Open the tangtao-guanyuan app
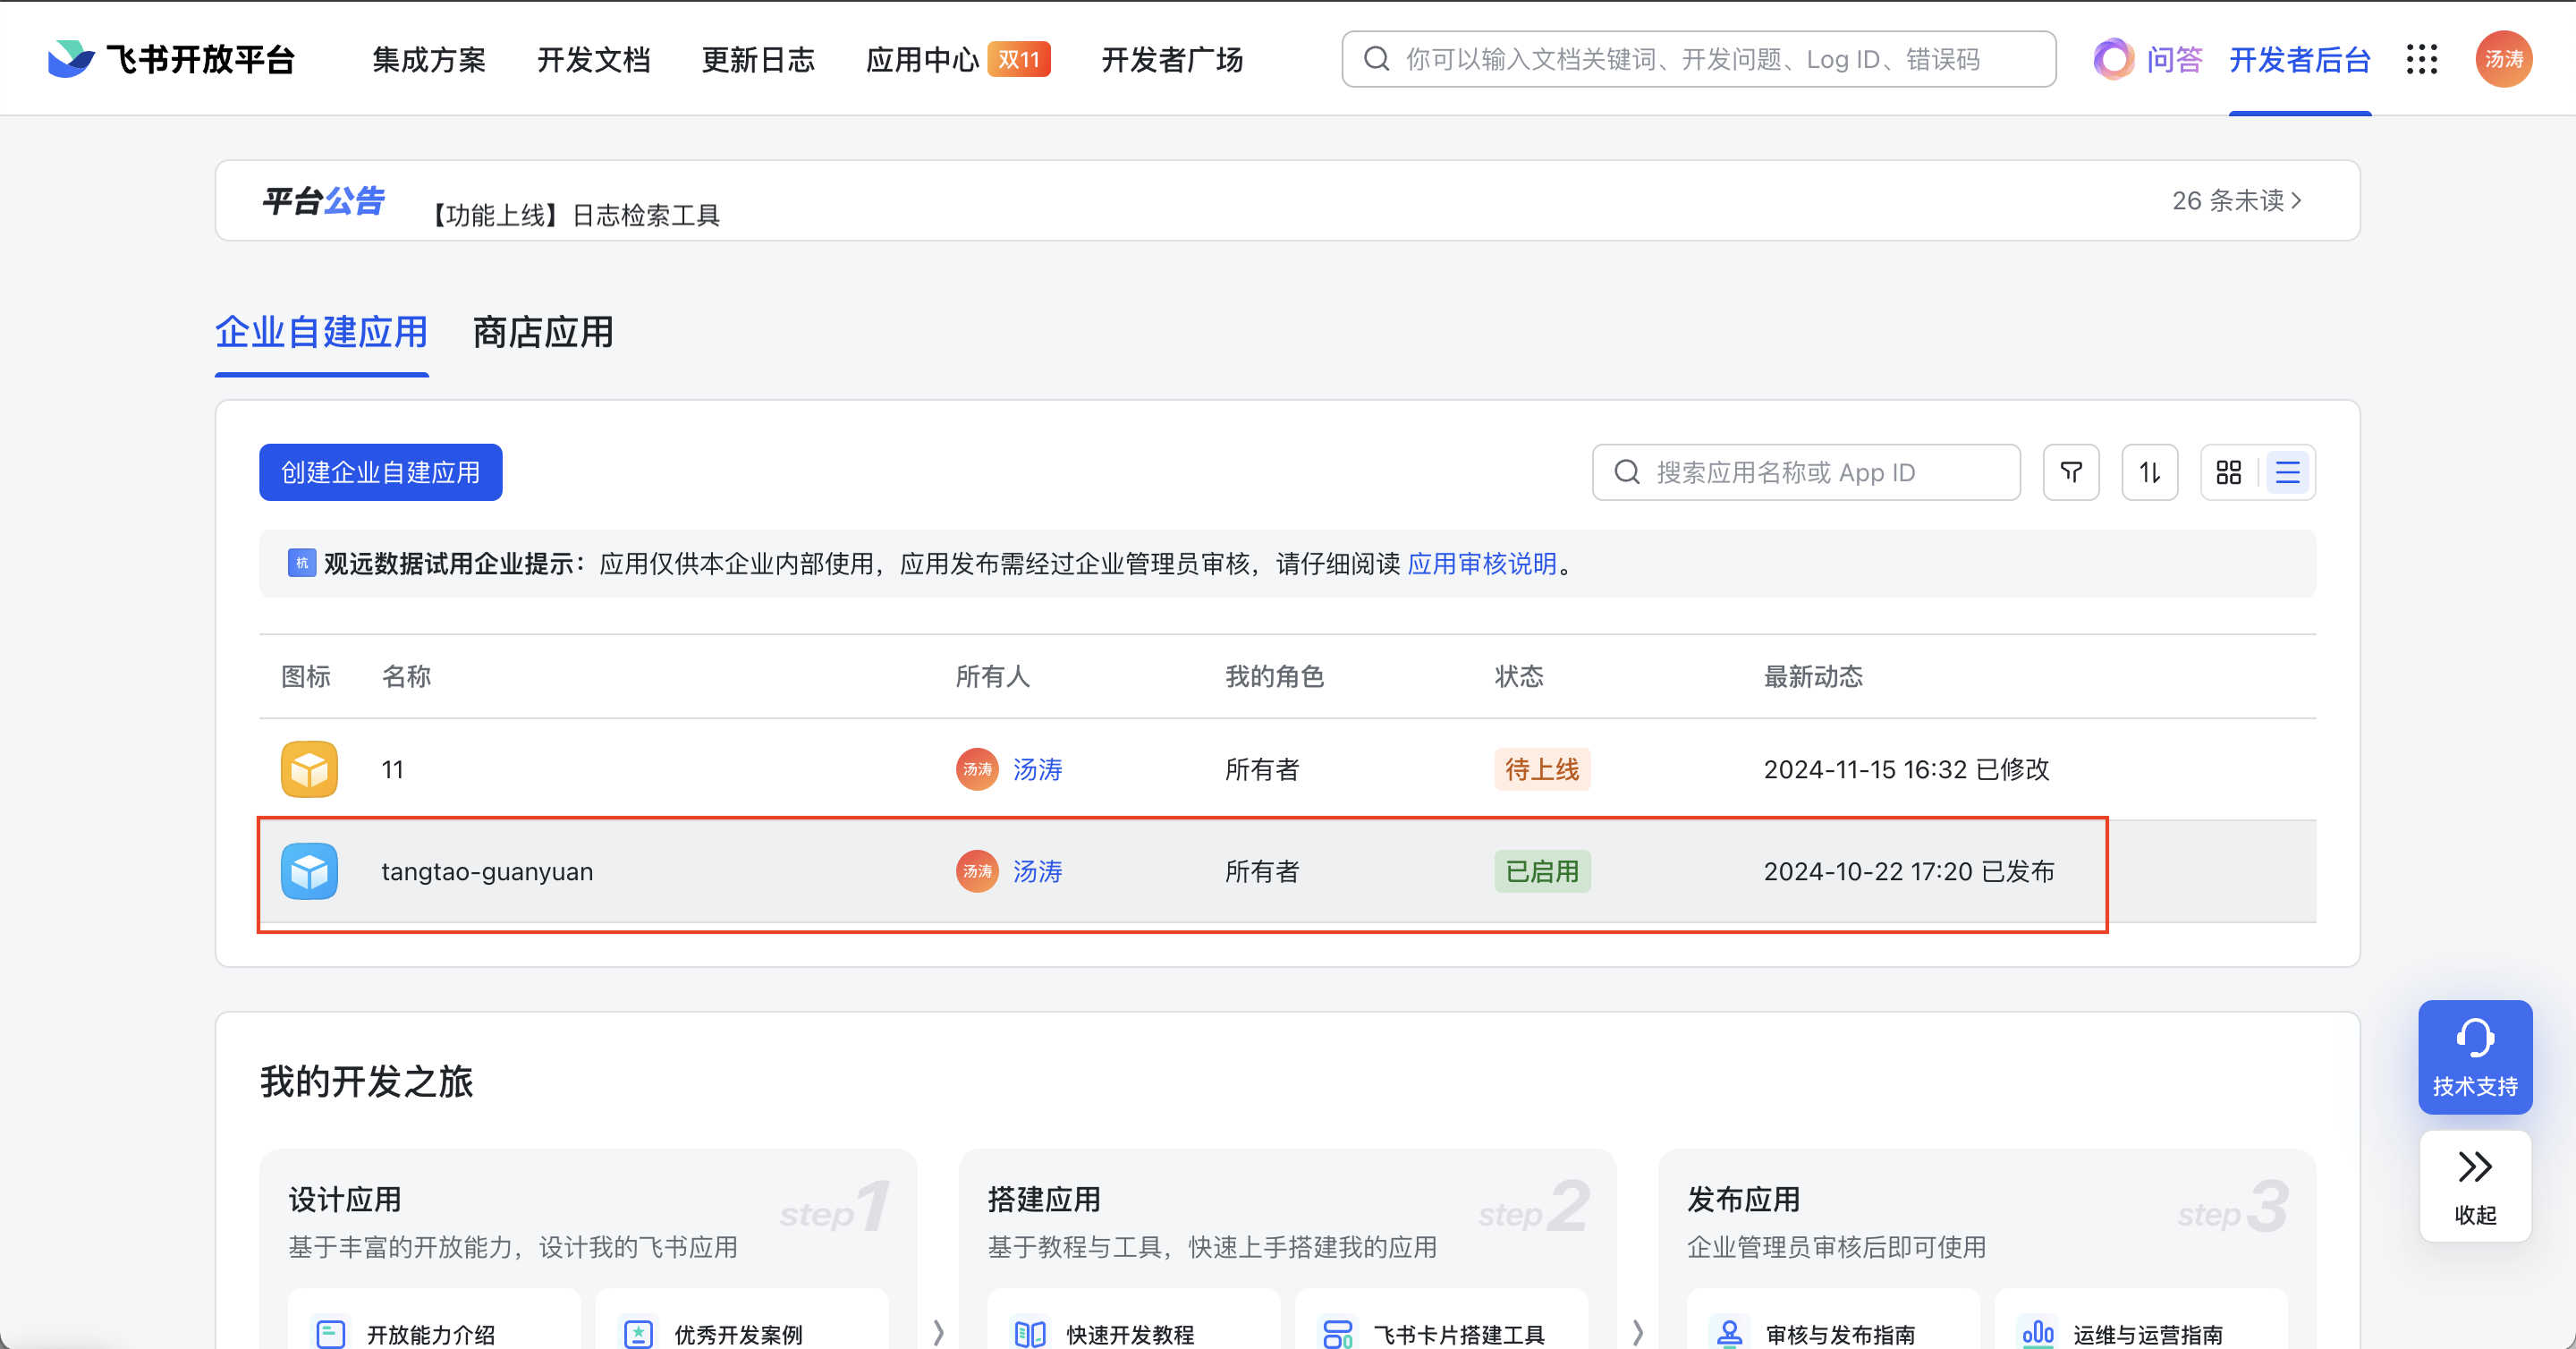 coord(487,871)
